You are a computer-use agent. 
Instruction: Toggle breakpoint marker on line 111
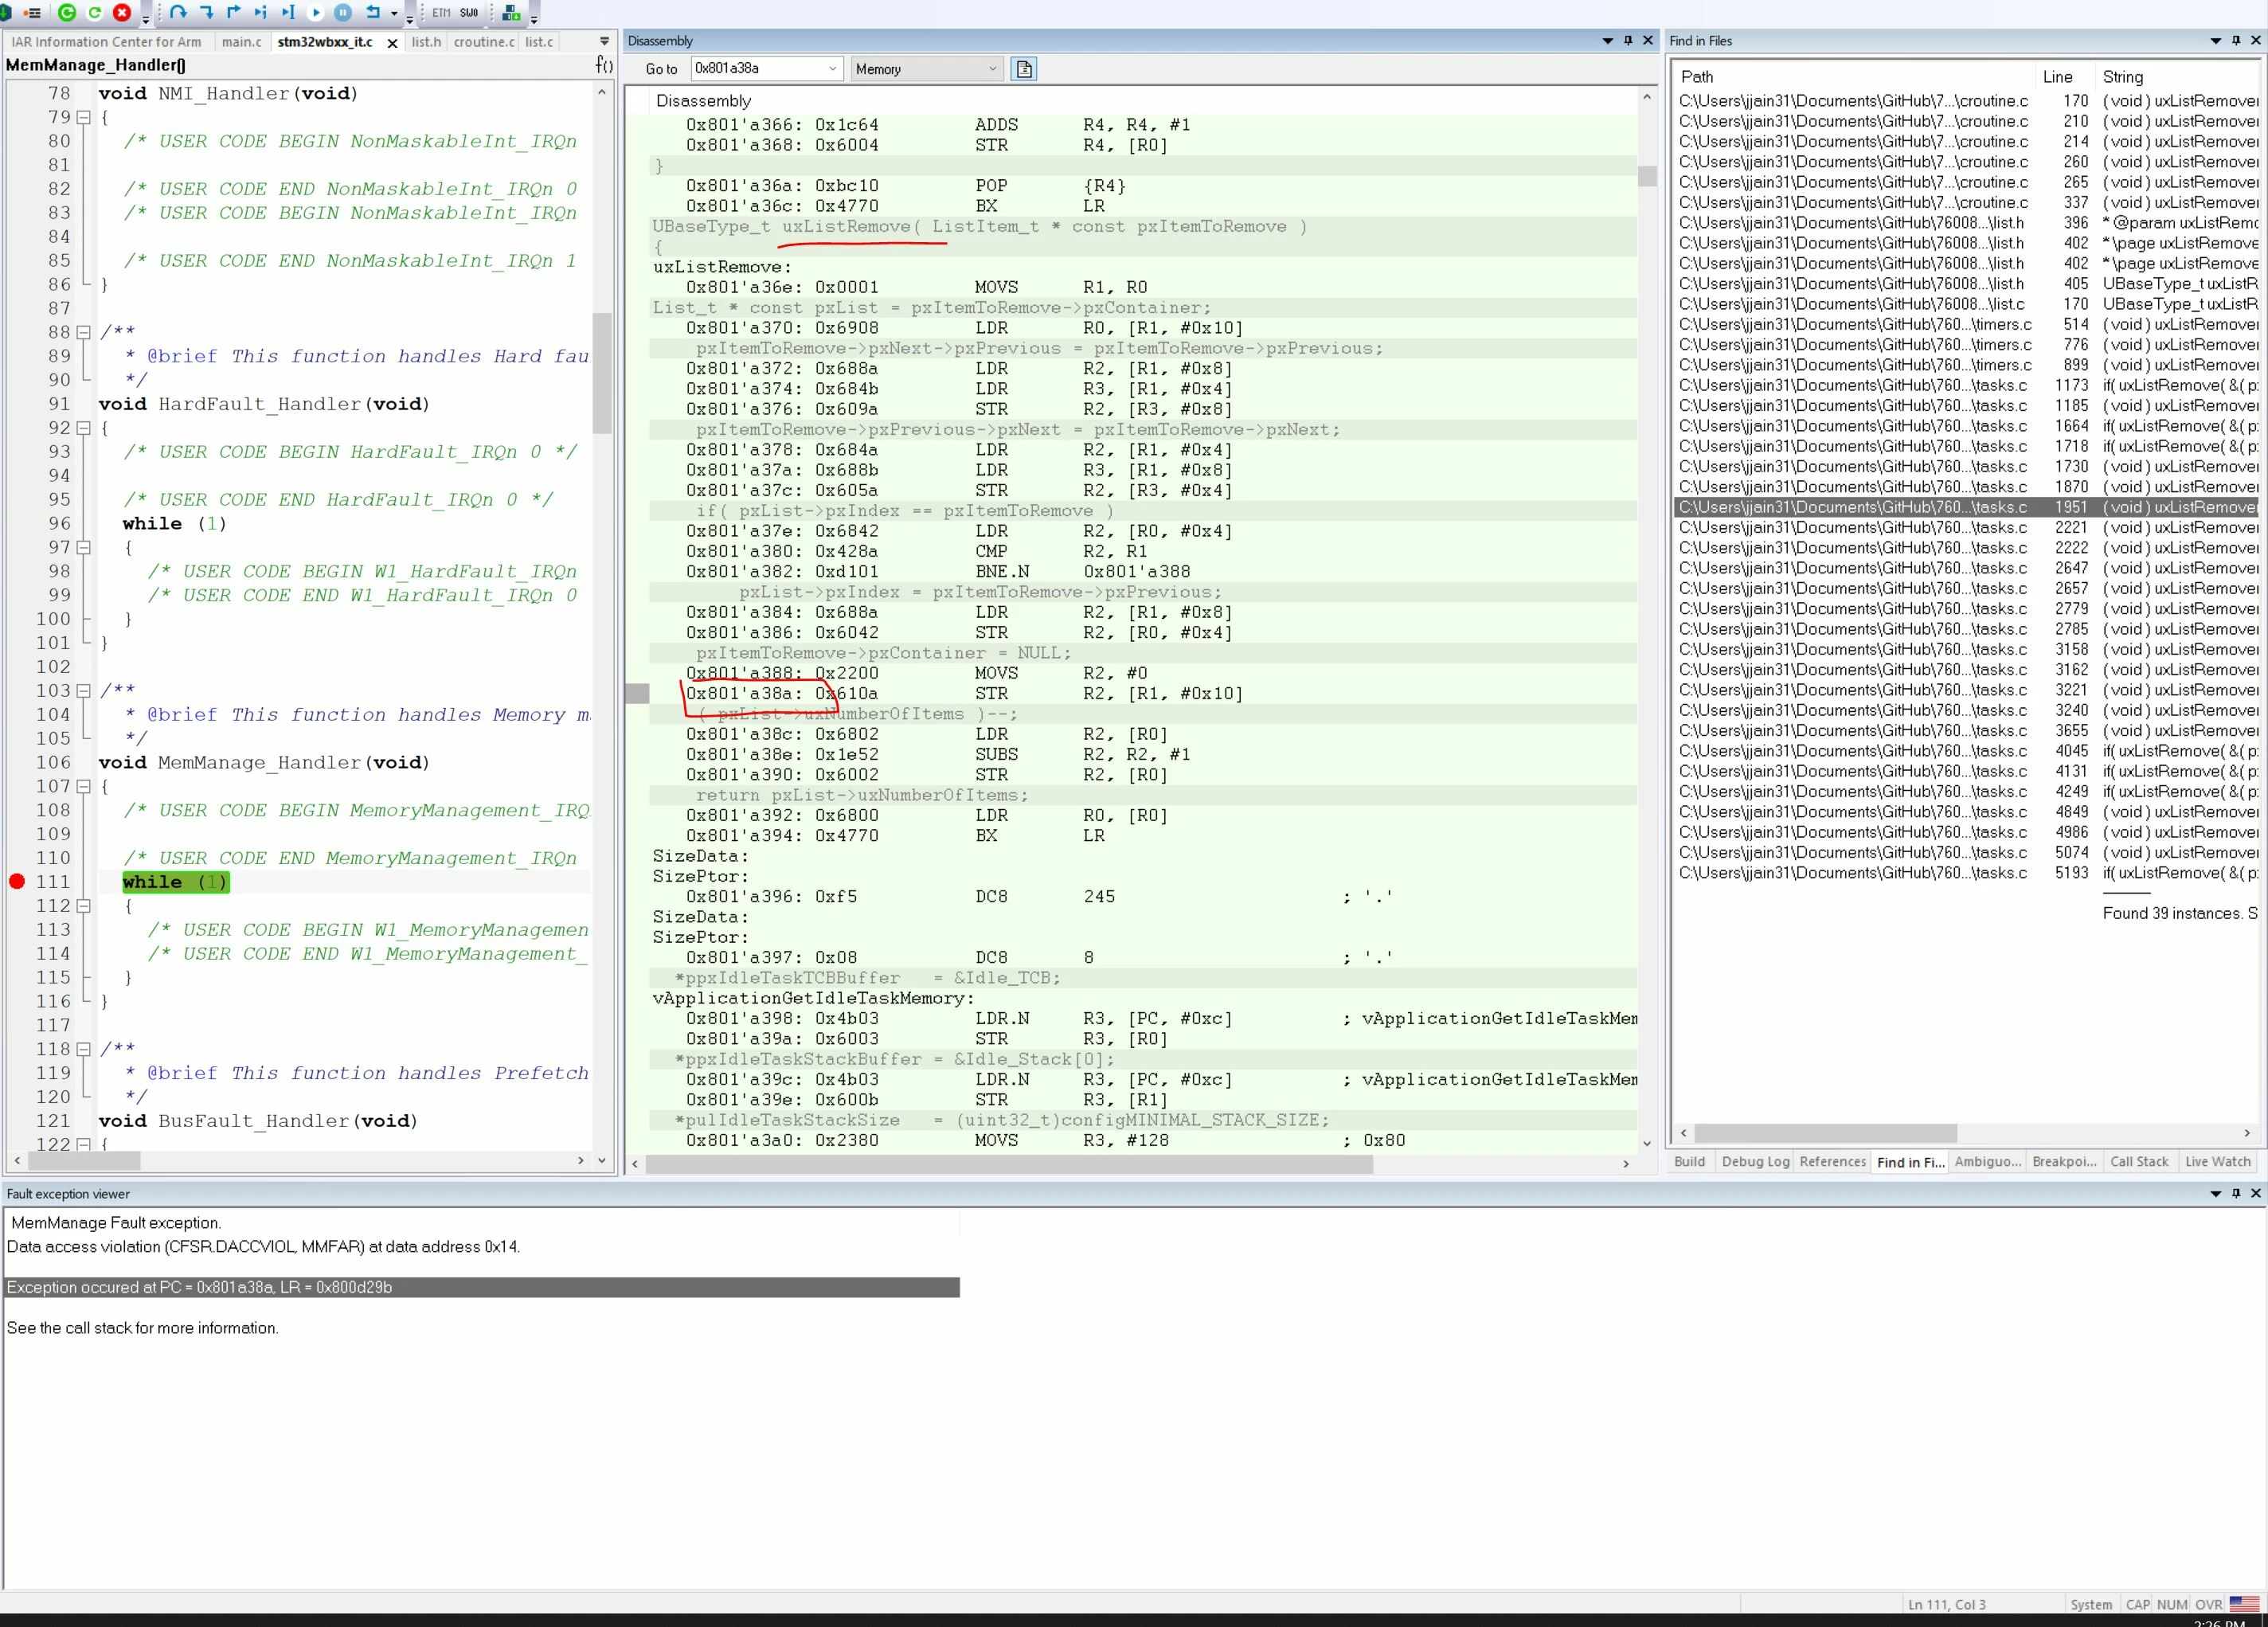click(17, 881)
